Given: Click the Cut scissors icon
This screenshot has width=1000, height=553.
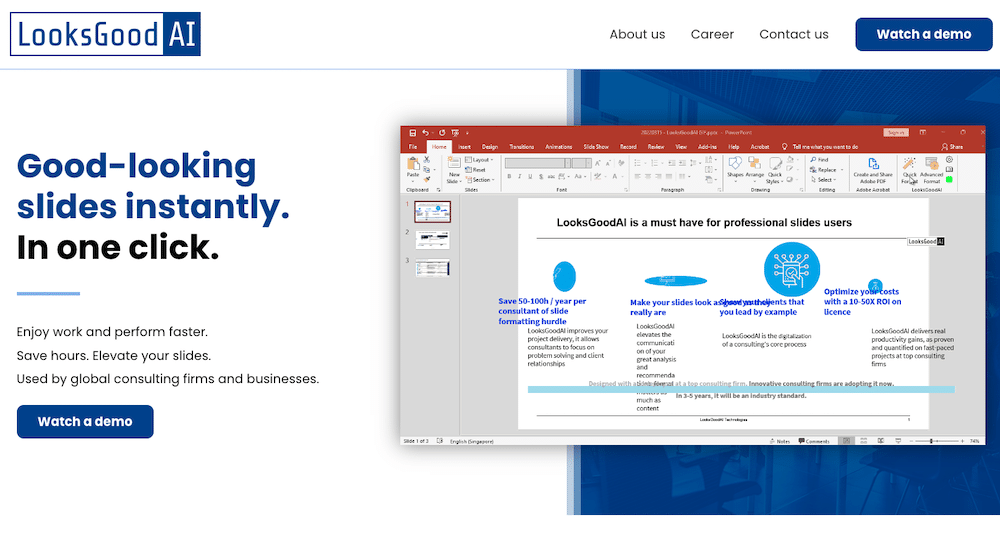Looking at the screenshot, I should [427, 159].
